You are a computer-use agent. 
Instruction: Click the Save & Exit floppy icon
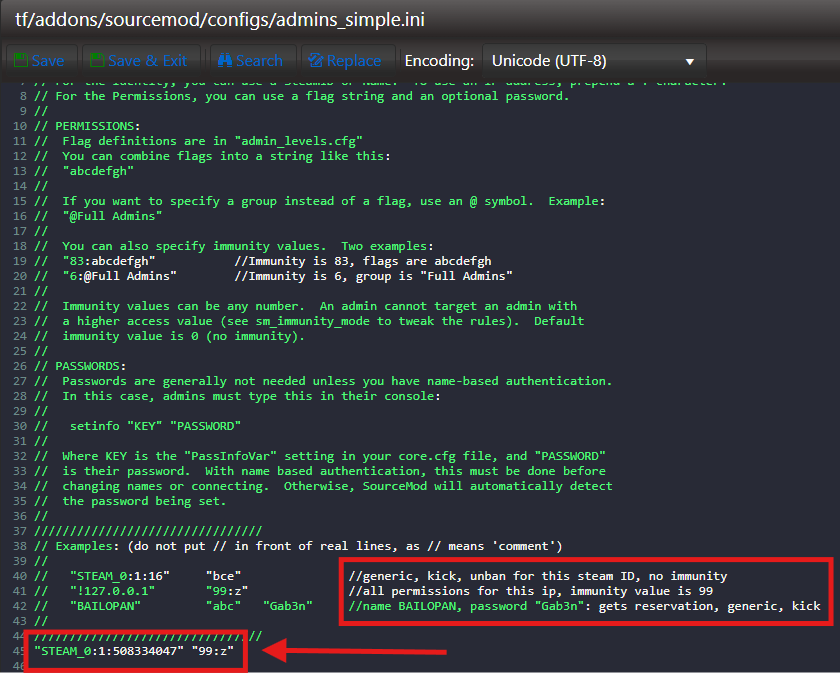[98, 61]
